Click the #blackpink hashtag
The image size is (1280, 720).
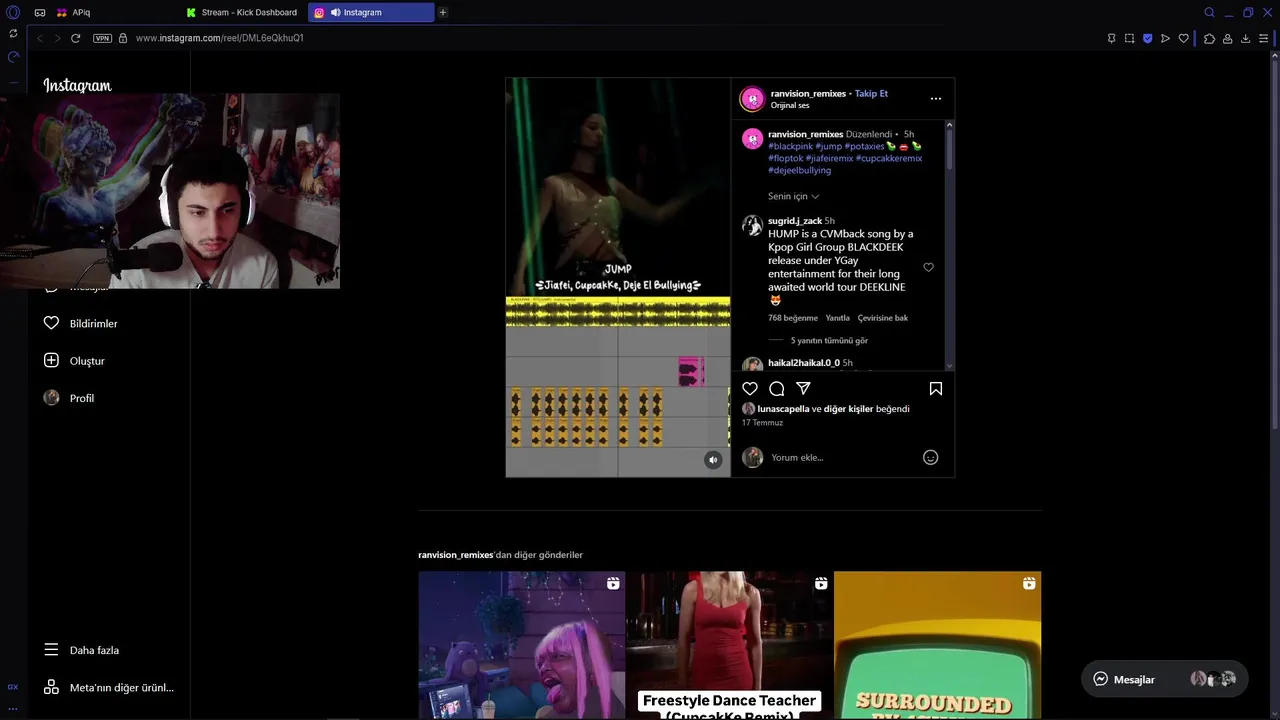[790, 146]
